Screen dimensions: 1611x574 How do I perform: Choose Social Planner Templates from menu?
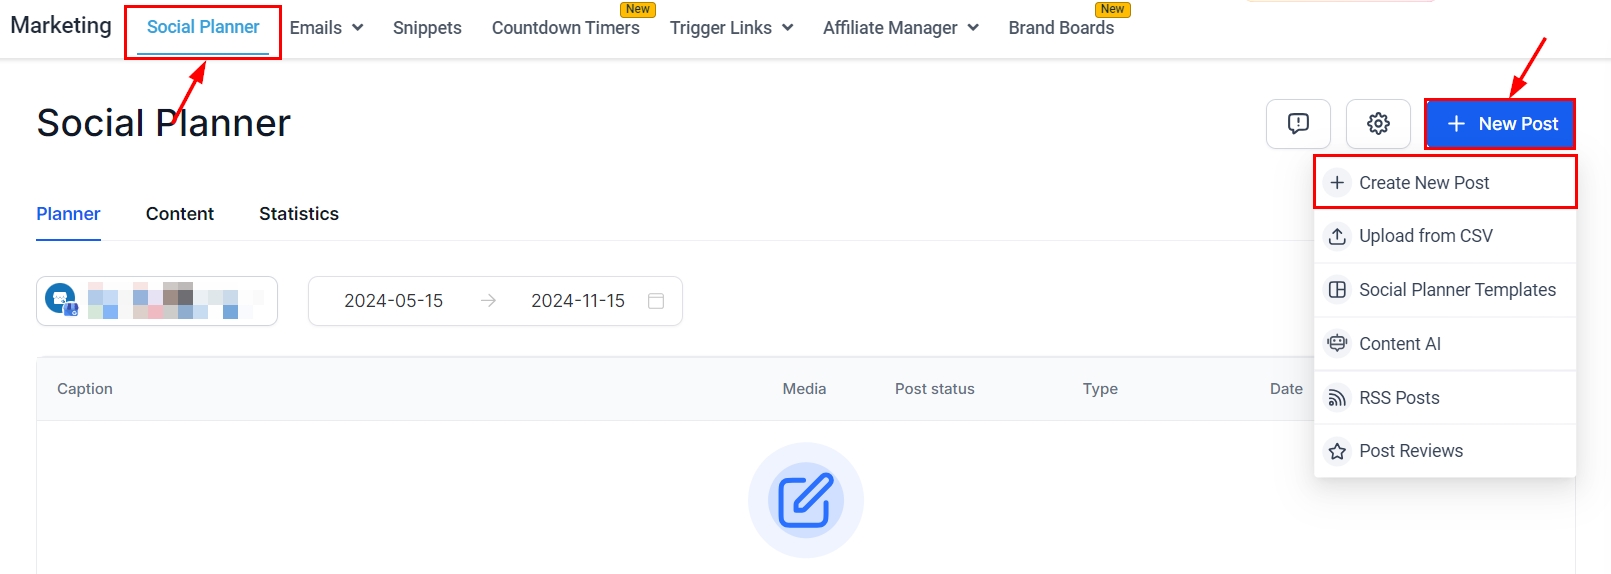point(1457,290)
